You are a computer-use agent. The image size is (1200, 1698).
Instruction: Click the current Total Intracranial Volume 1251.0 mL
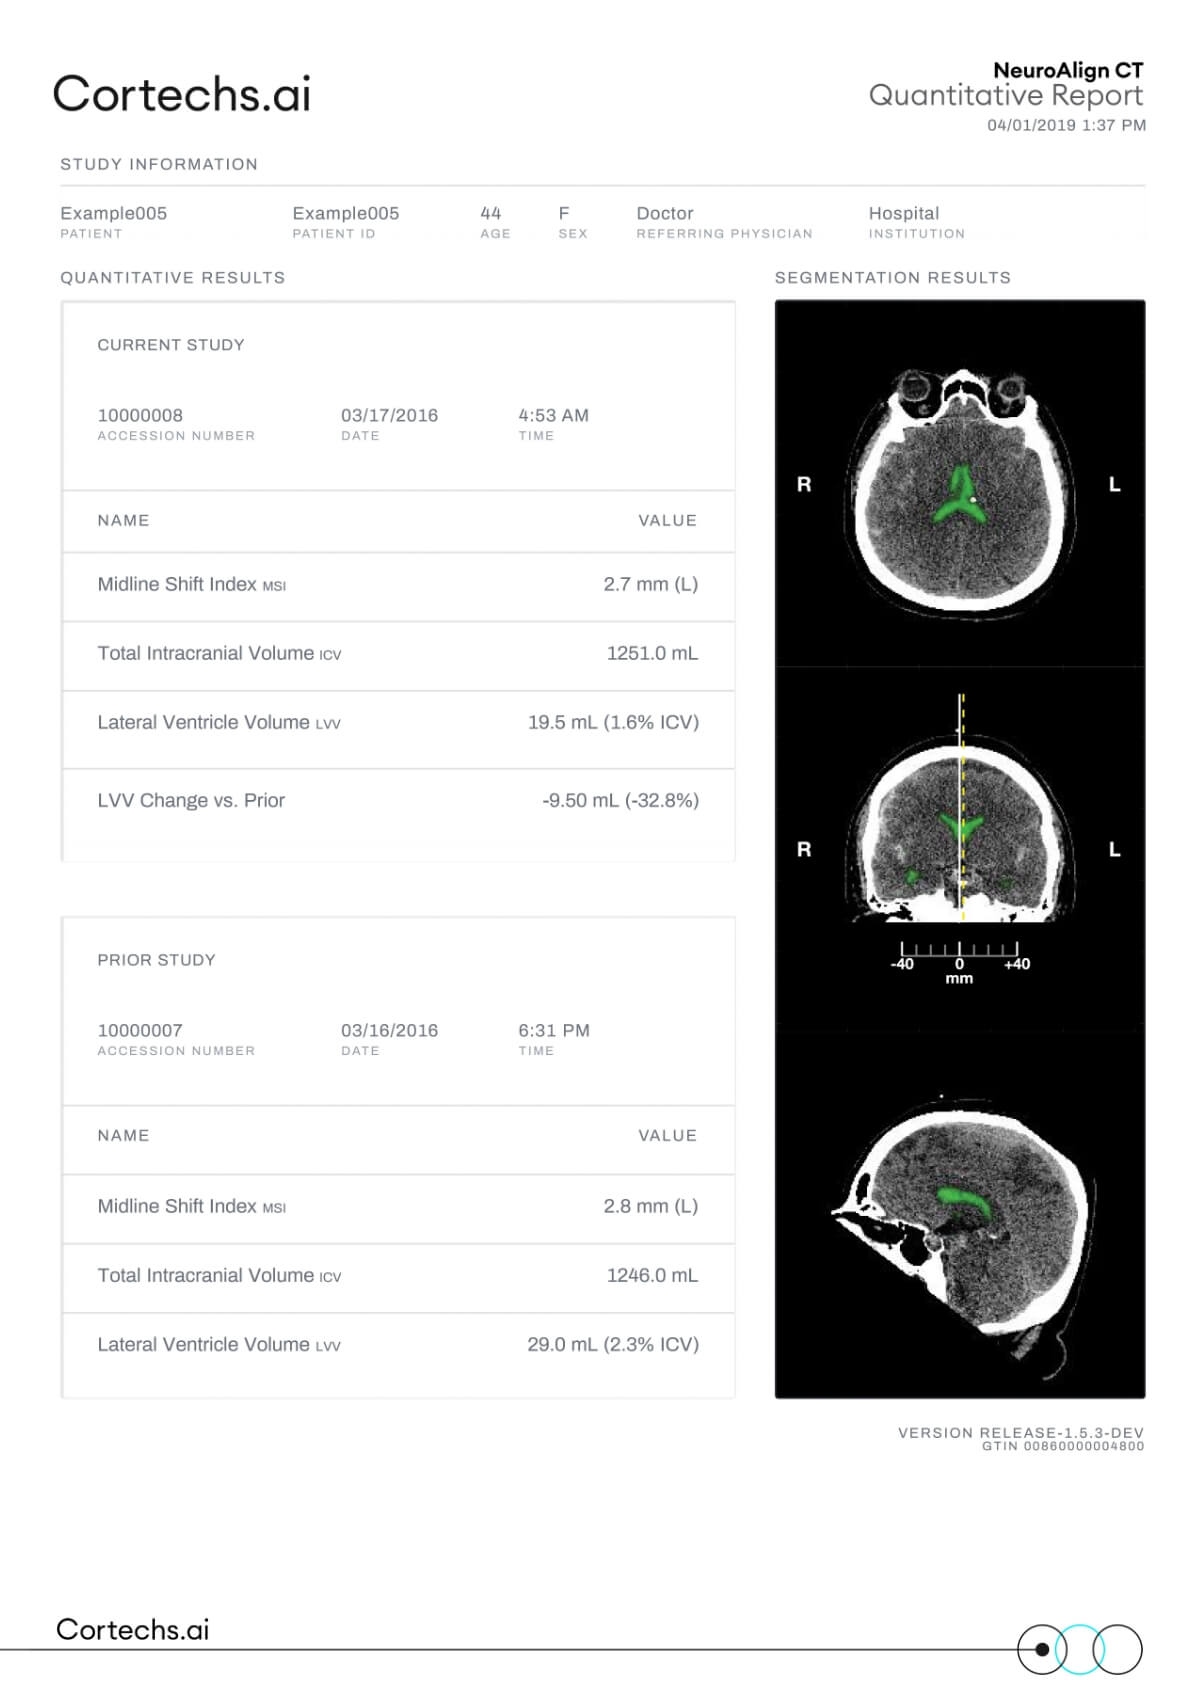652,653
